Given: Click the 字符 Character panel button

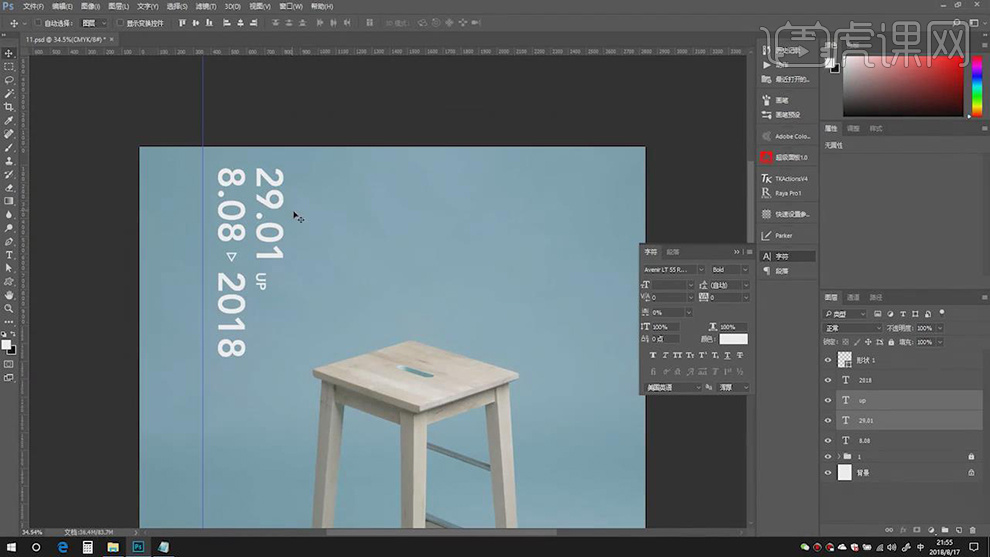Looking at the screenshot, I should 787,256.
